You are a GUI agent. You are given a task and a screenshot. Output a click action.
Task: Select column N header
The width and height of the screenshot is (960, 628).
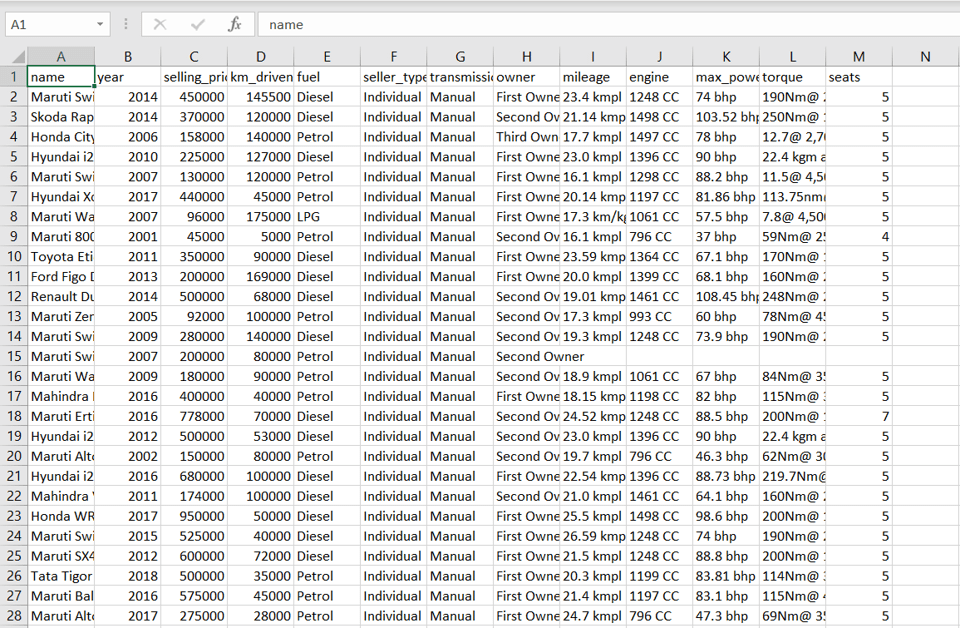[924, 56]
